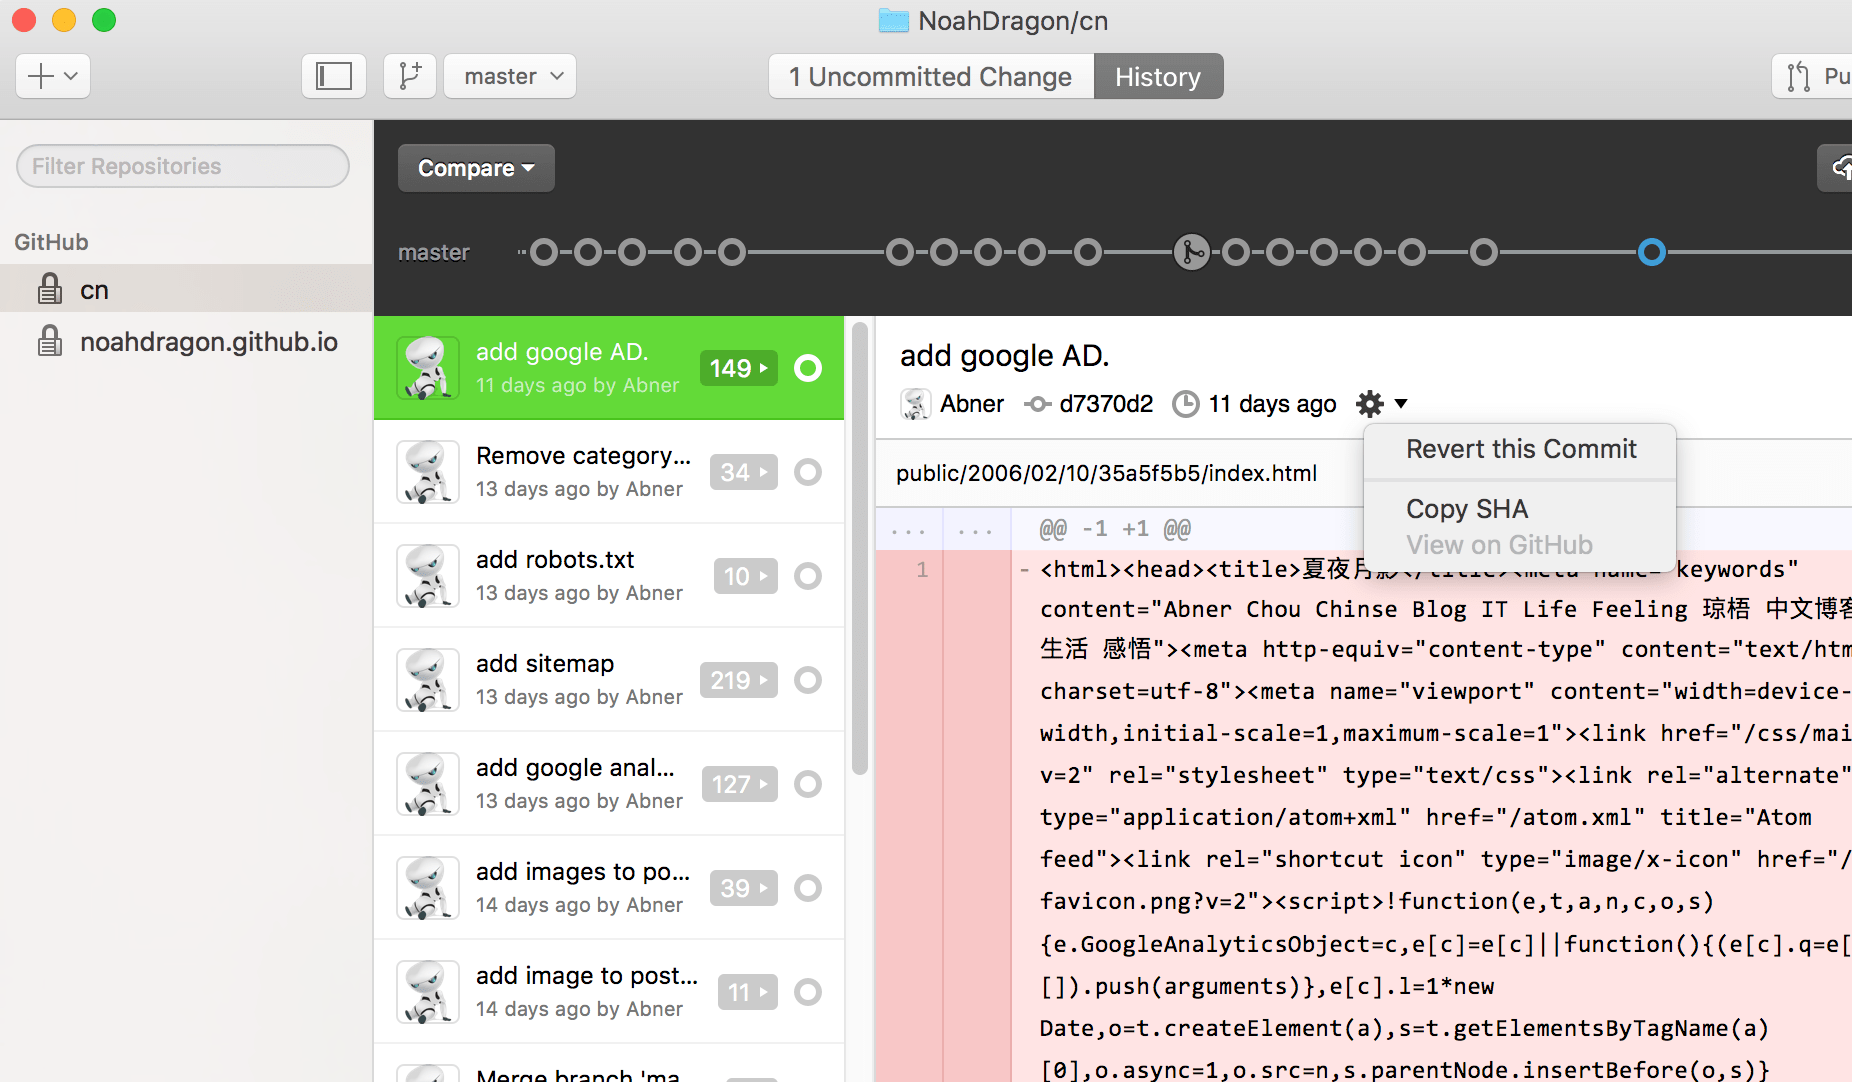
Task: Select the cn repository
Action: pyautogui.click(x=187, y=289)
